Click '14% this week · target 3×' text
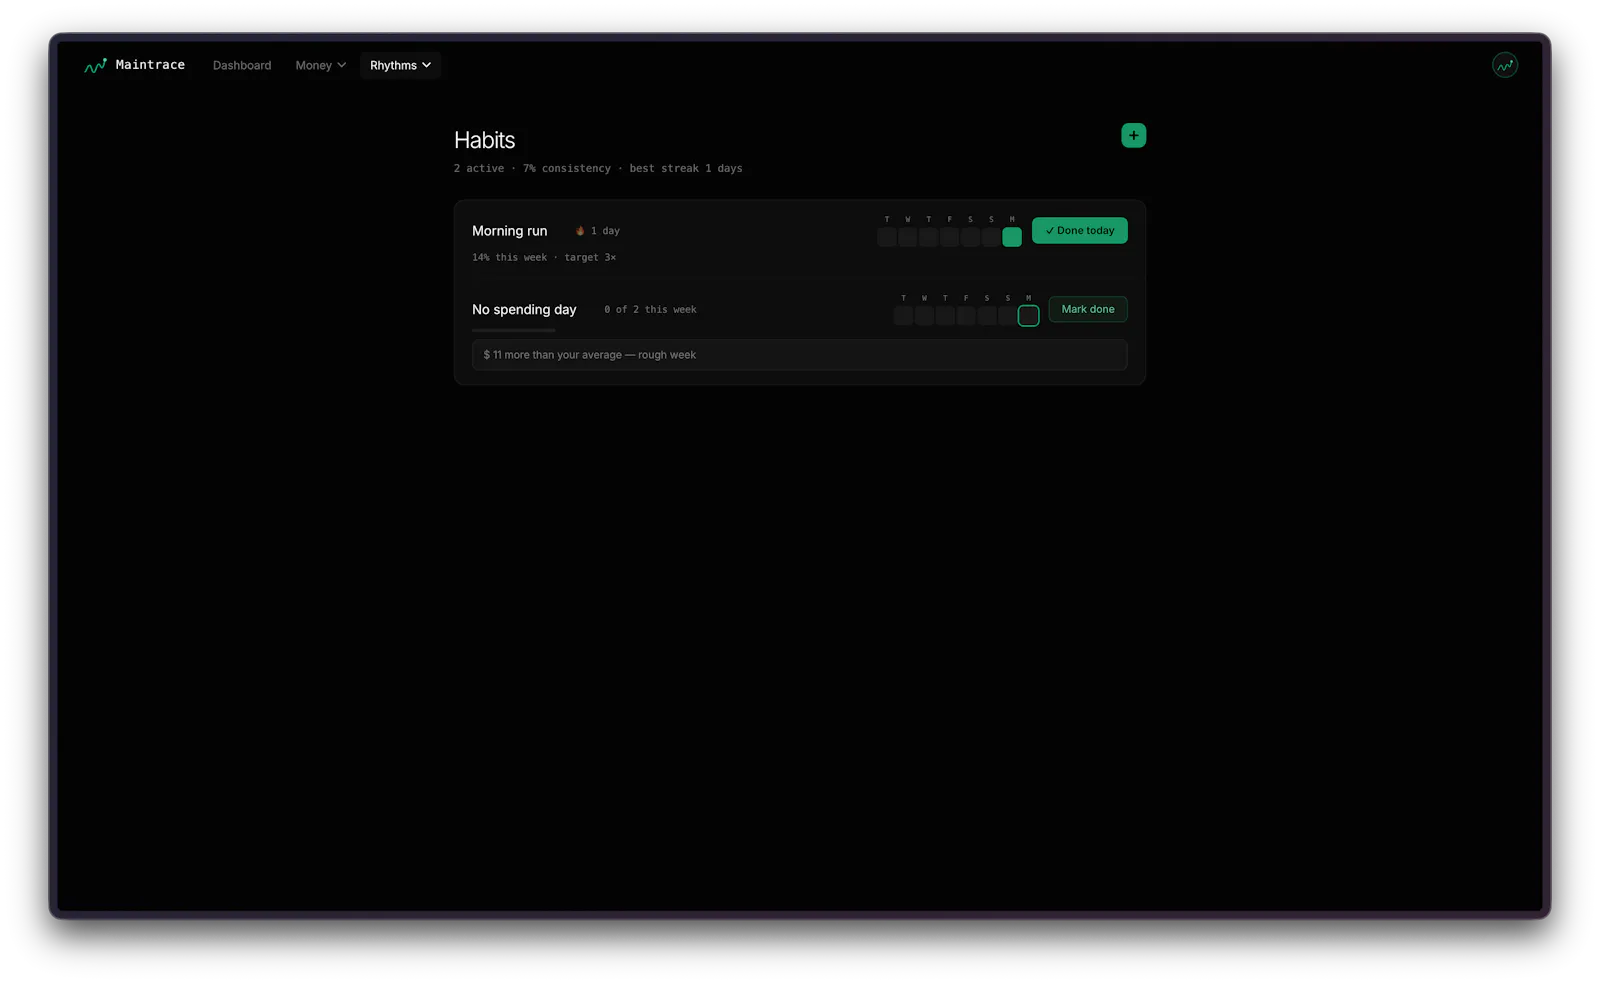 544,258
